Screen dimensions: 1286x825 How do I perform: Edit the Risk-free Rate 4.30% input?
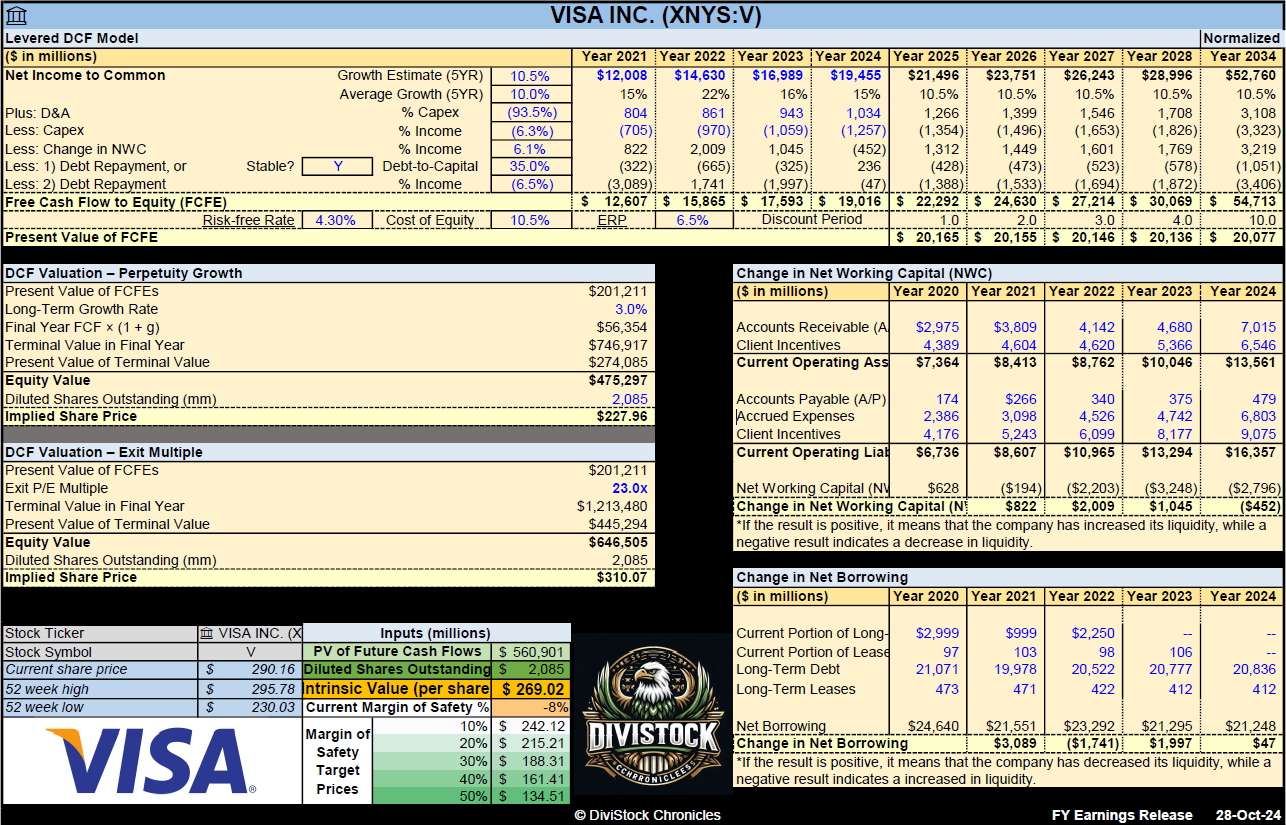click(335, 220)
